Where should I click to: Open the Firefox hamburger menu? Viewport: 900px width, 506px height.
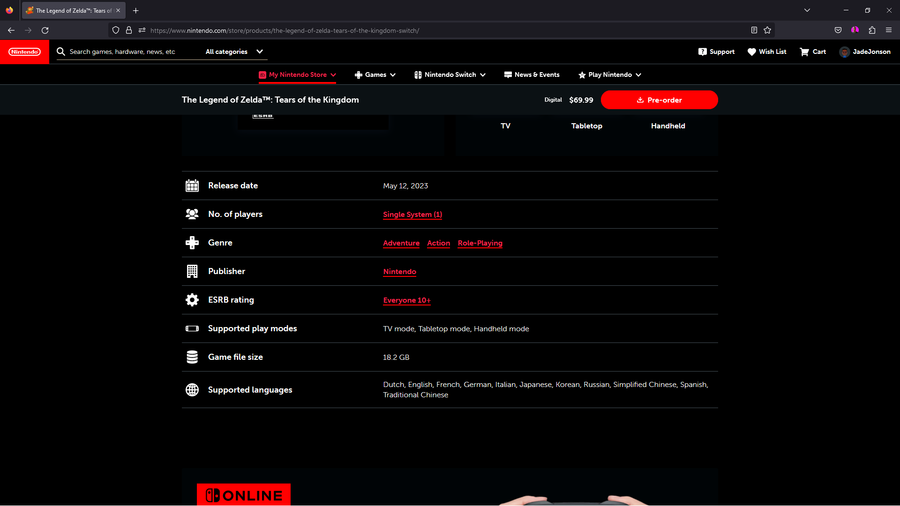pyautogui.click(x=889, y=30)
